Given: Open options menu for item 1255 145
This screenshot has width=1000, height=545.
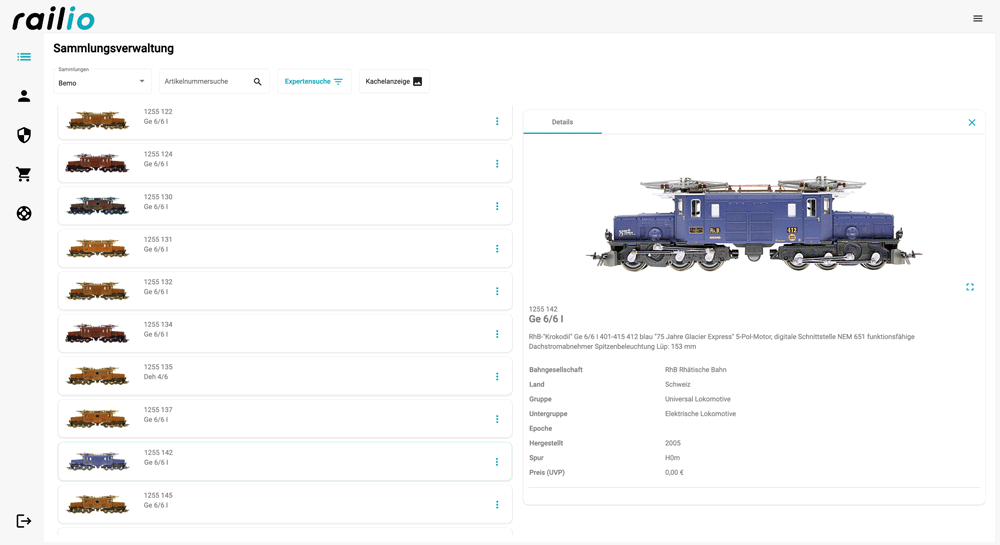Looking at the screenshot, I should (x=497, y=505).
